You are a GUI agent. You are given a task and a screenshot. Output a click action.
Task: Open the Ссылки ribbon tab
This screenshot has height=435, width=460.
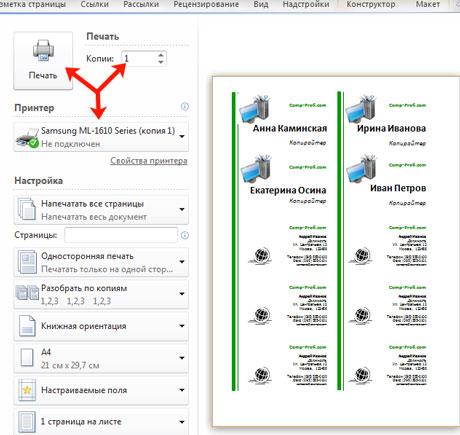tap(95, 4)
